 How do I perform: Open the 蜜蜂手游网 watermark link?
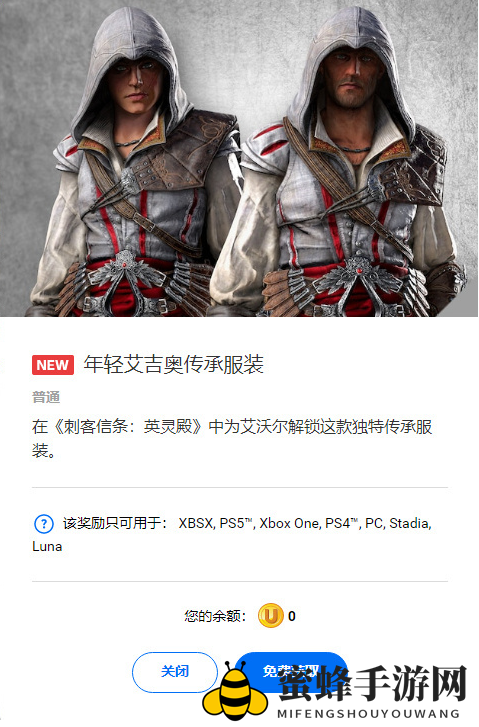372,683
